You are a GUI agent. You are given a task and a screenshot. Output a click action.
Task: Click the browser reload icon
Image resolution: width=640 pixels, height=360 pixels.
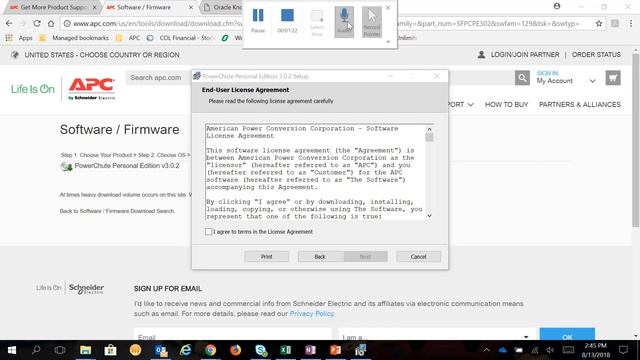[x=37, y=24]
